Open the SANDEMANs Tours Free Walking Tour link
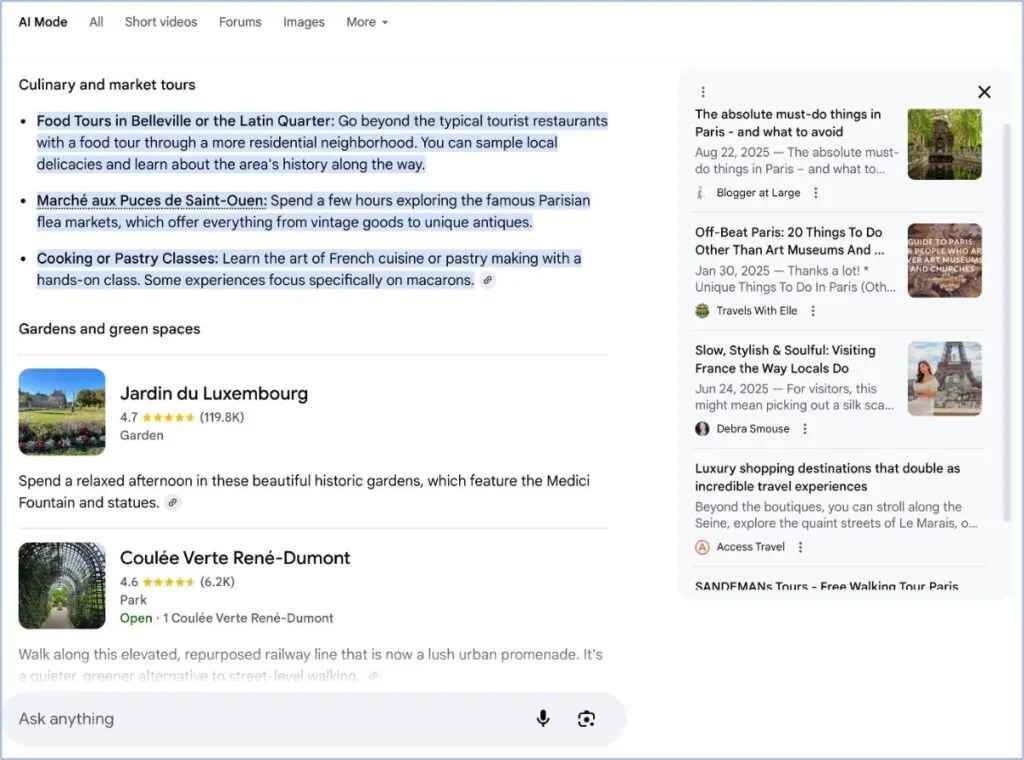Screen dimensions: 1024x760 (827, 586)
